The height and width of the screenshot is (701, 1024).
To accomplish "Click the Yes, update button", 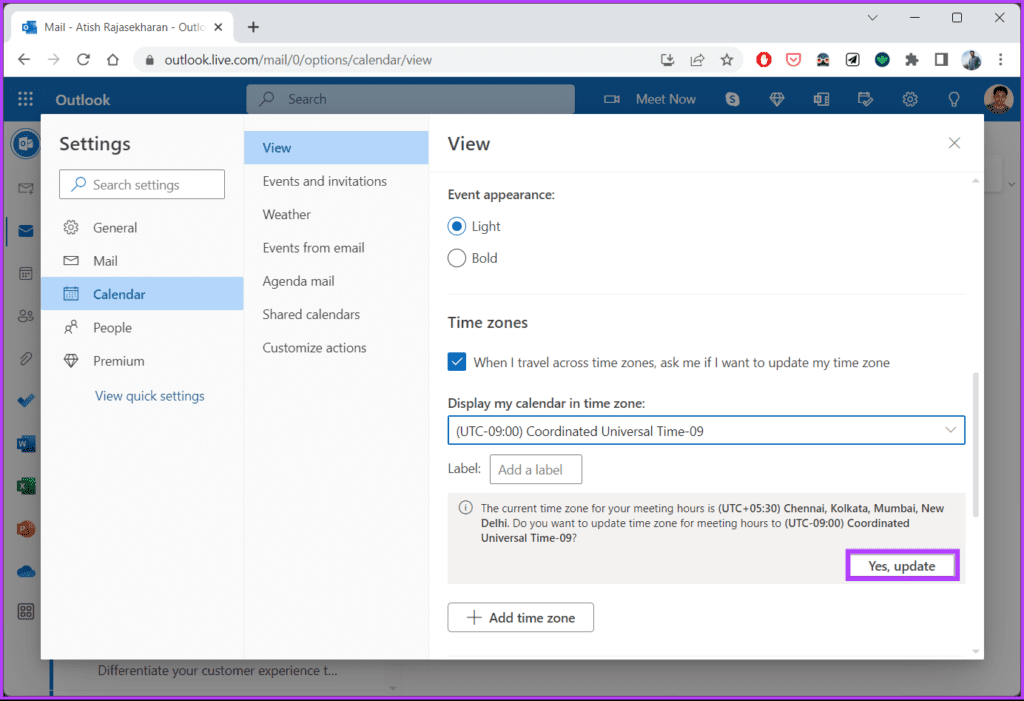I will click(x=901, y=566).
